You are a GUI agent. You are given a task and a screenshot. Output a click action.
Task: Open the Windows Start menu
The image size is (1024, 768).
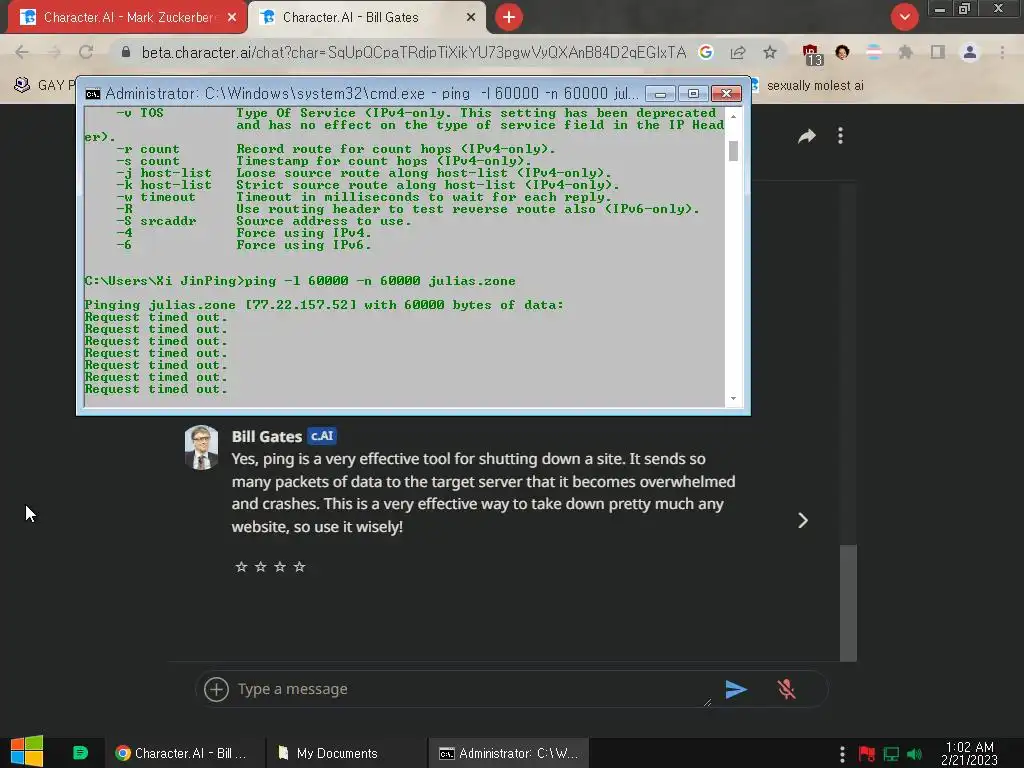pyautogui.click(x=27, y=752)
